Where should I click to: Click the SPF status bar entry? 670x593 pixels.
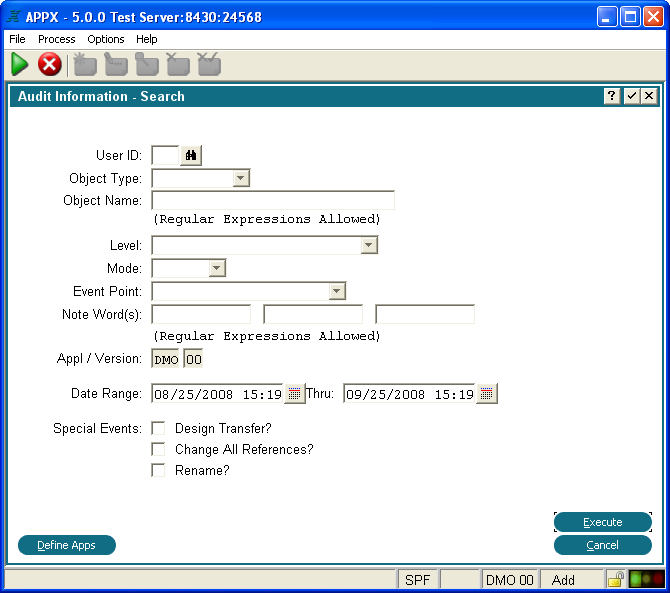[x=417, y=580]
